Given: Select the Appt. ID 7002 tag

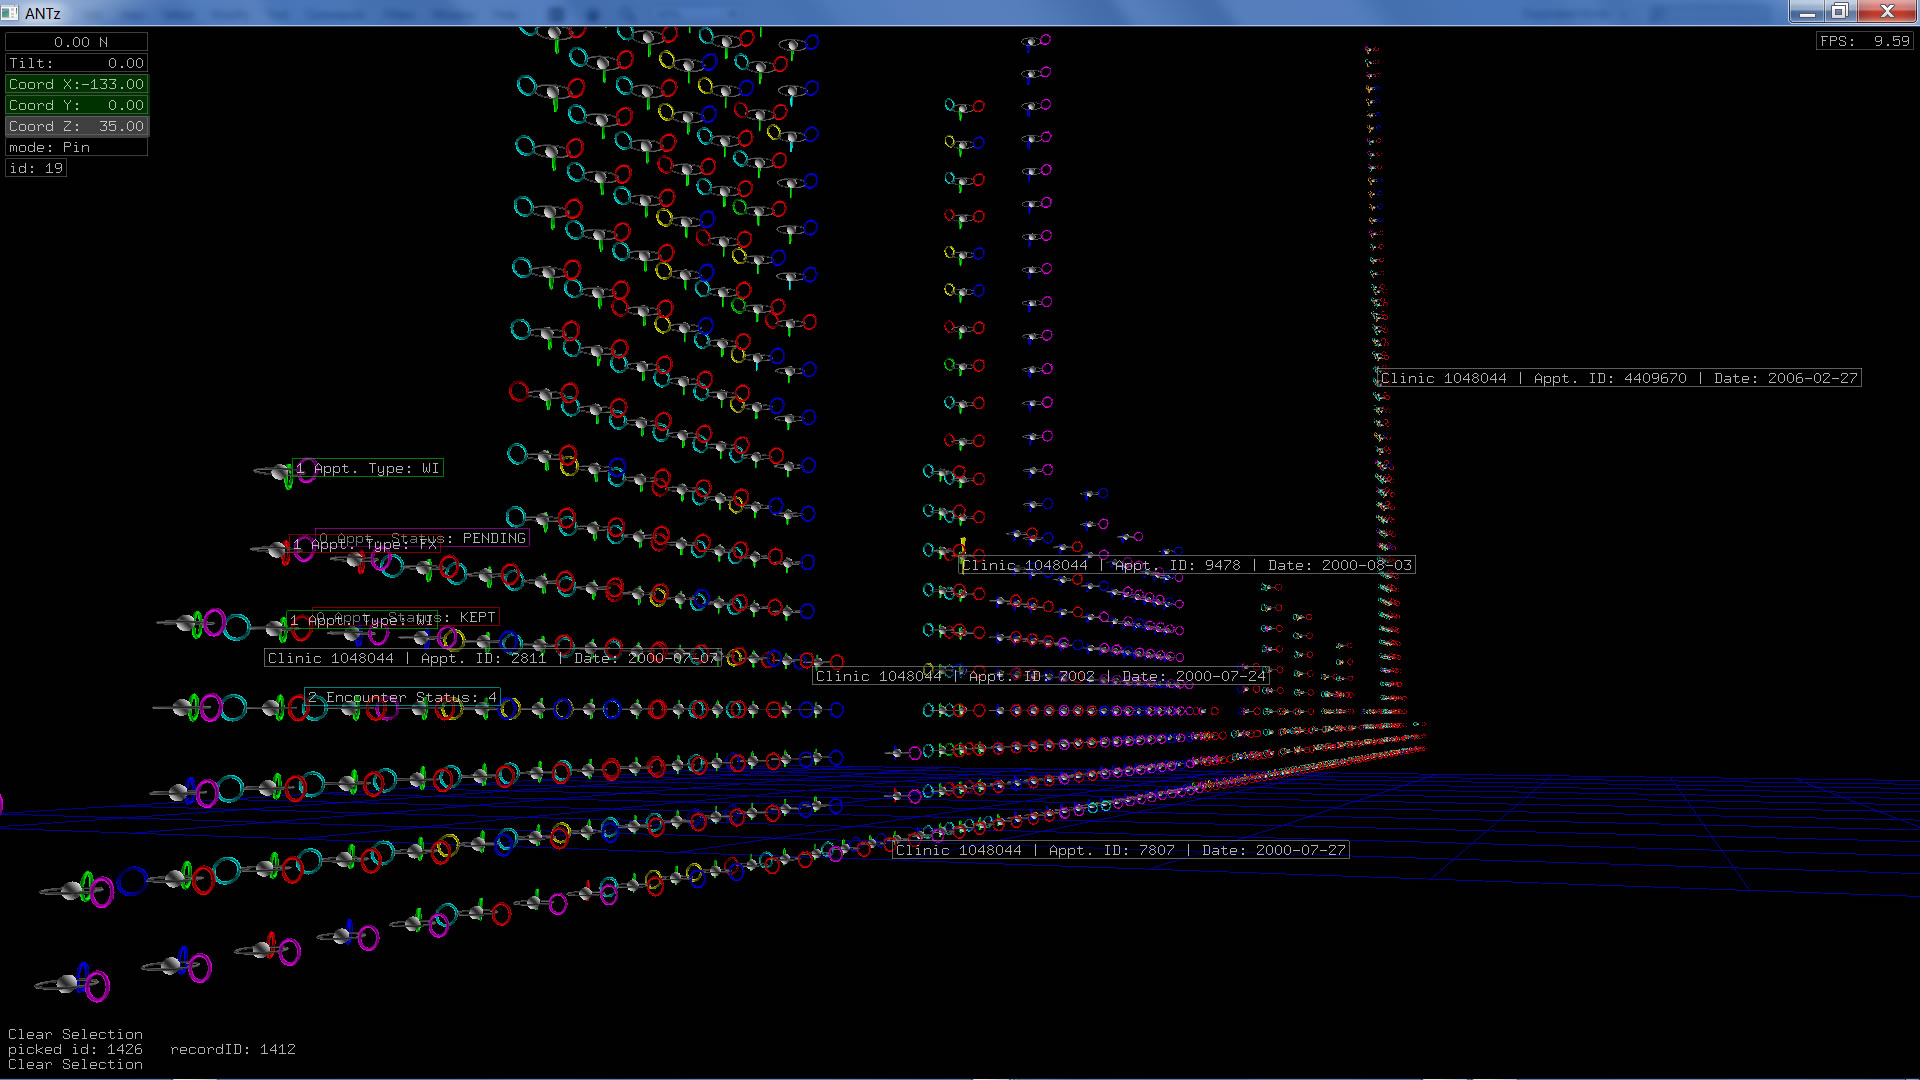Looking at the screenshot, I should pos(1041,676).
